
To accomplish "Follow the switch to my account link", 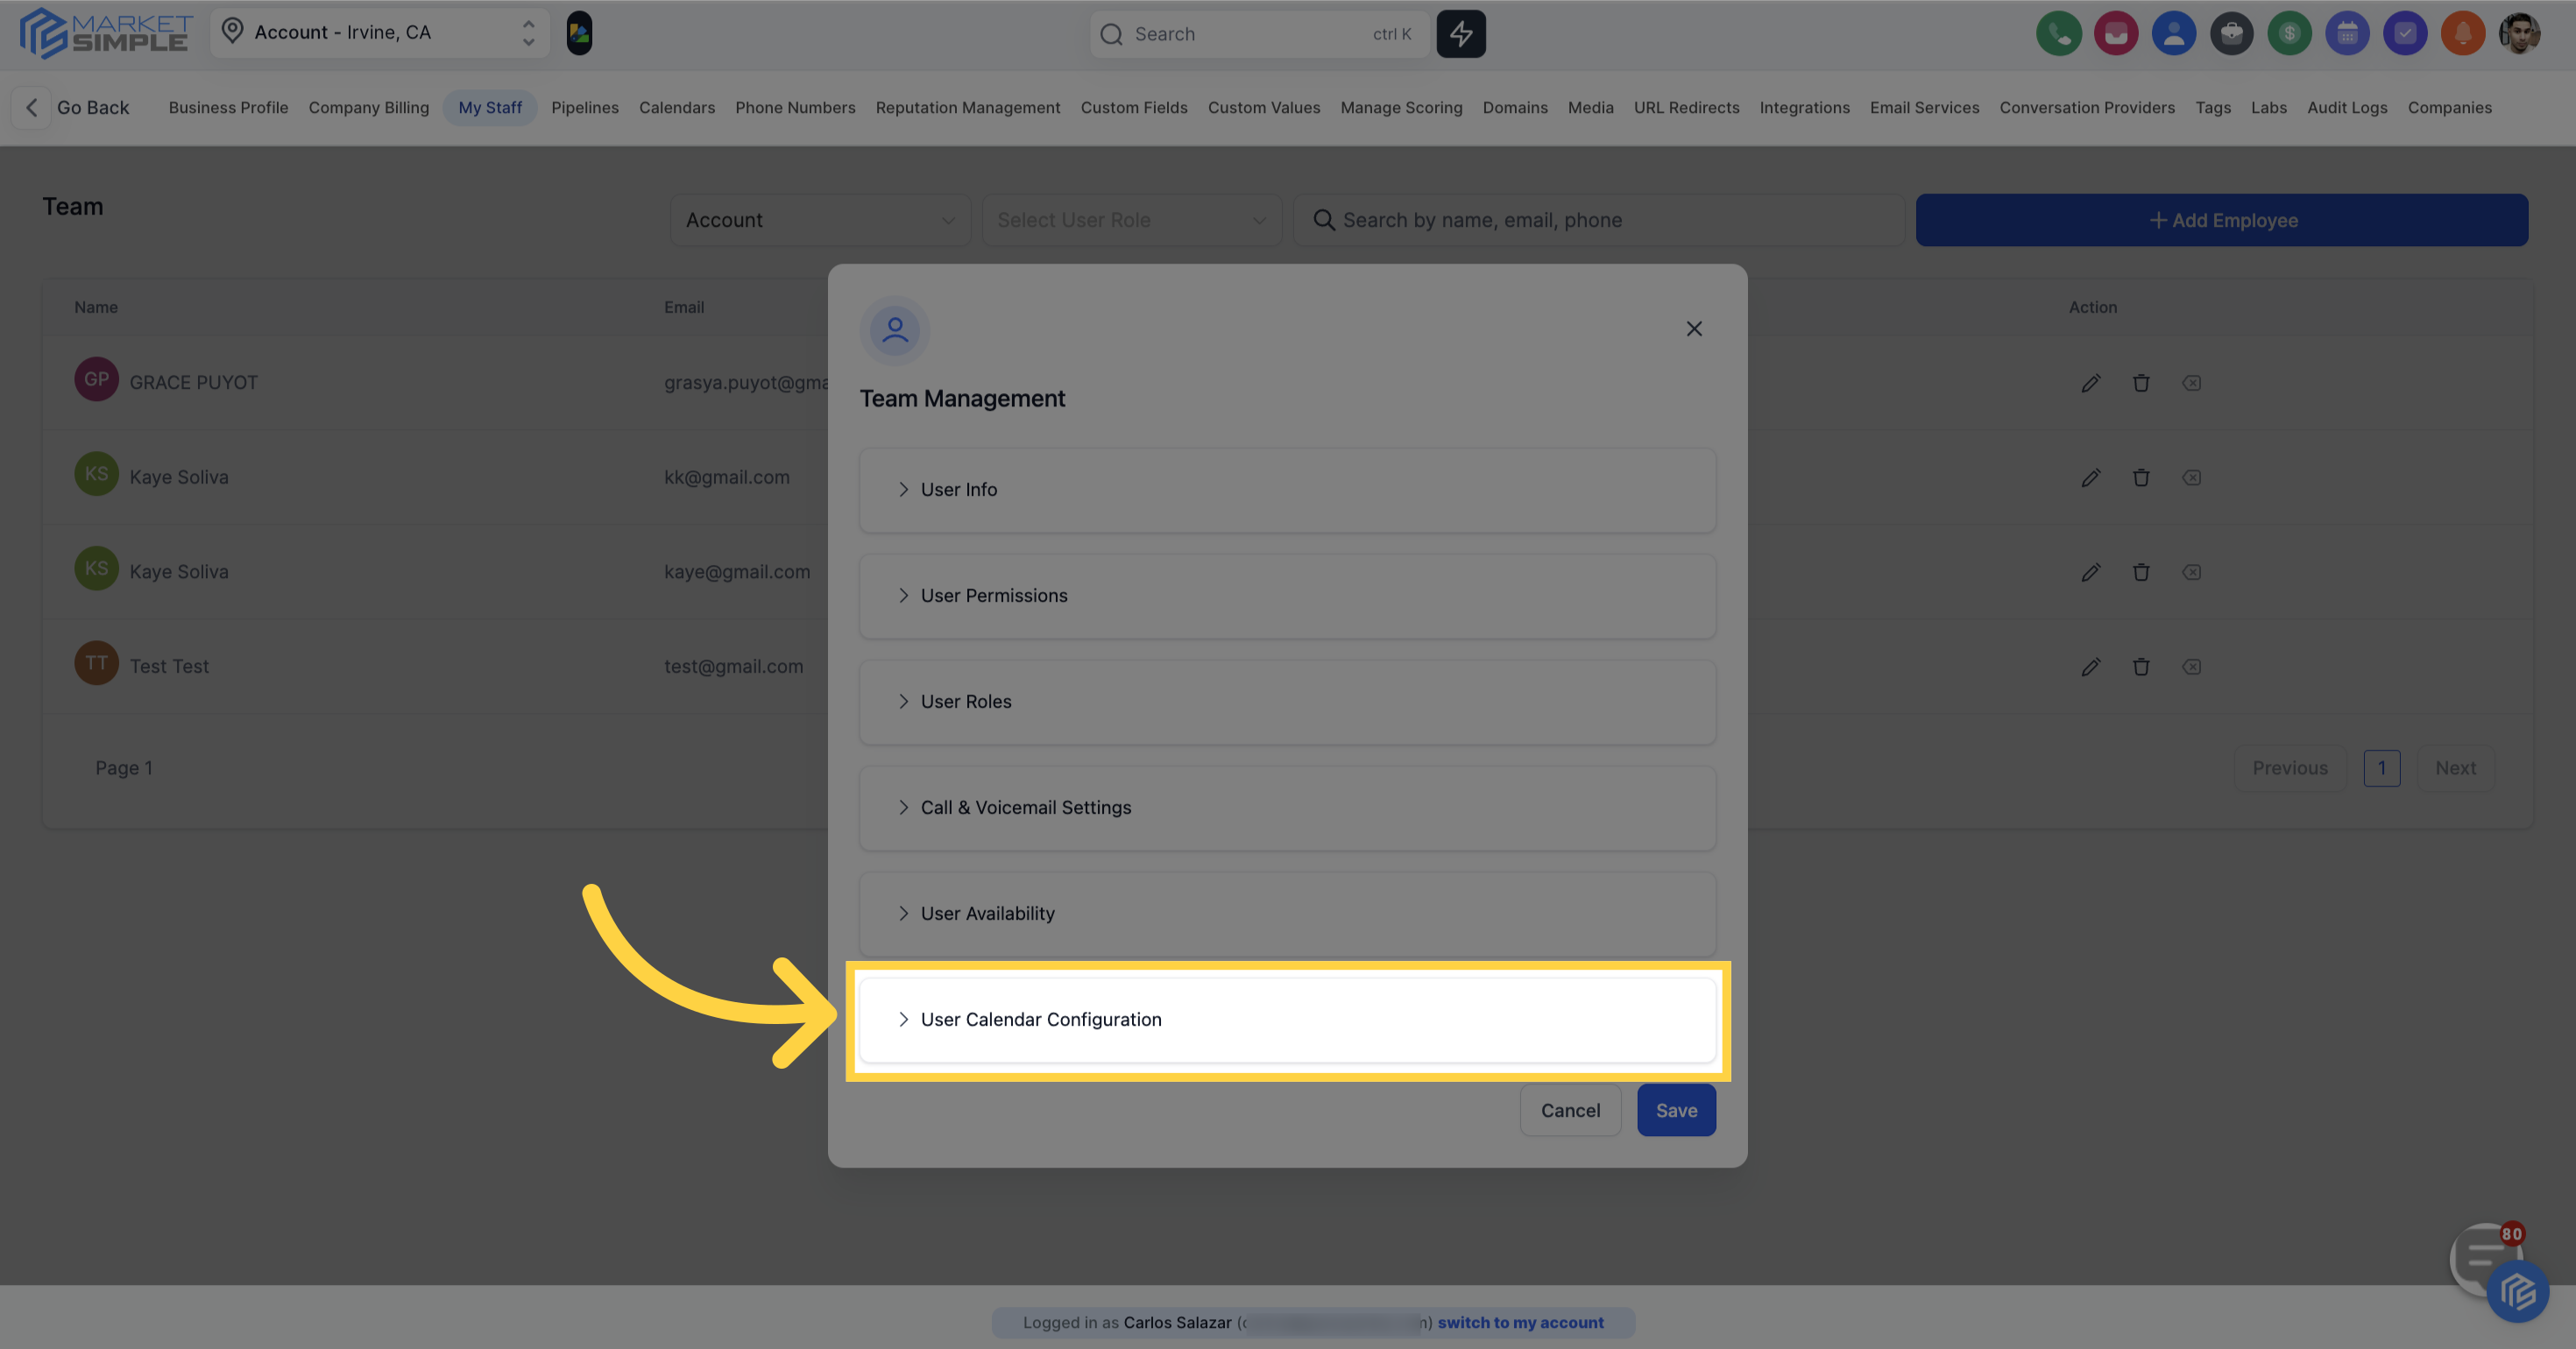I will click(x=1521, y=1322).
